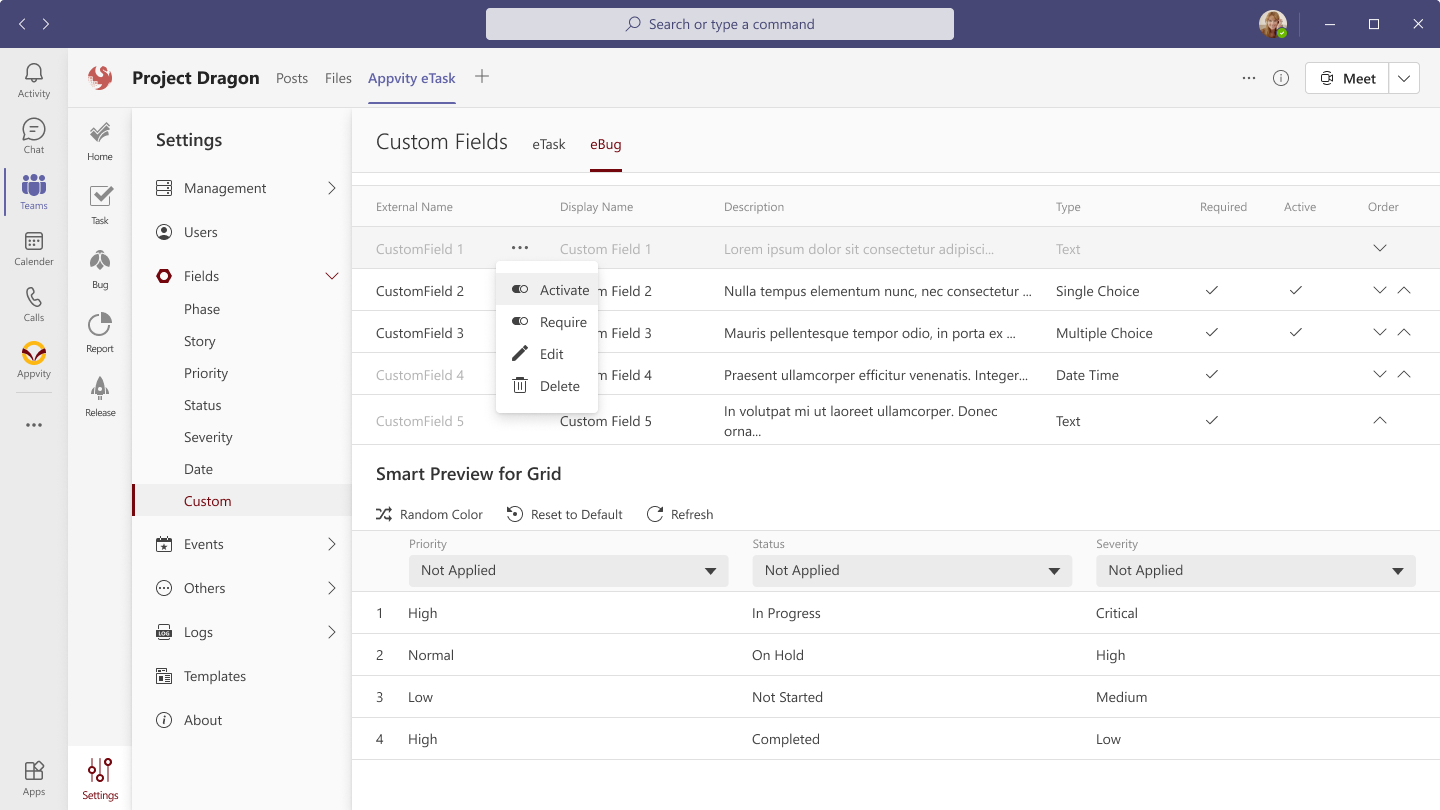Toggle the Active checkmark for CustomField 2
1440x810 pixels.
coord(1295,290)
